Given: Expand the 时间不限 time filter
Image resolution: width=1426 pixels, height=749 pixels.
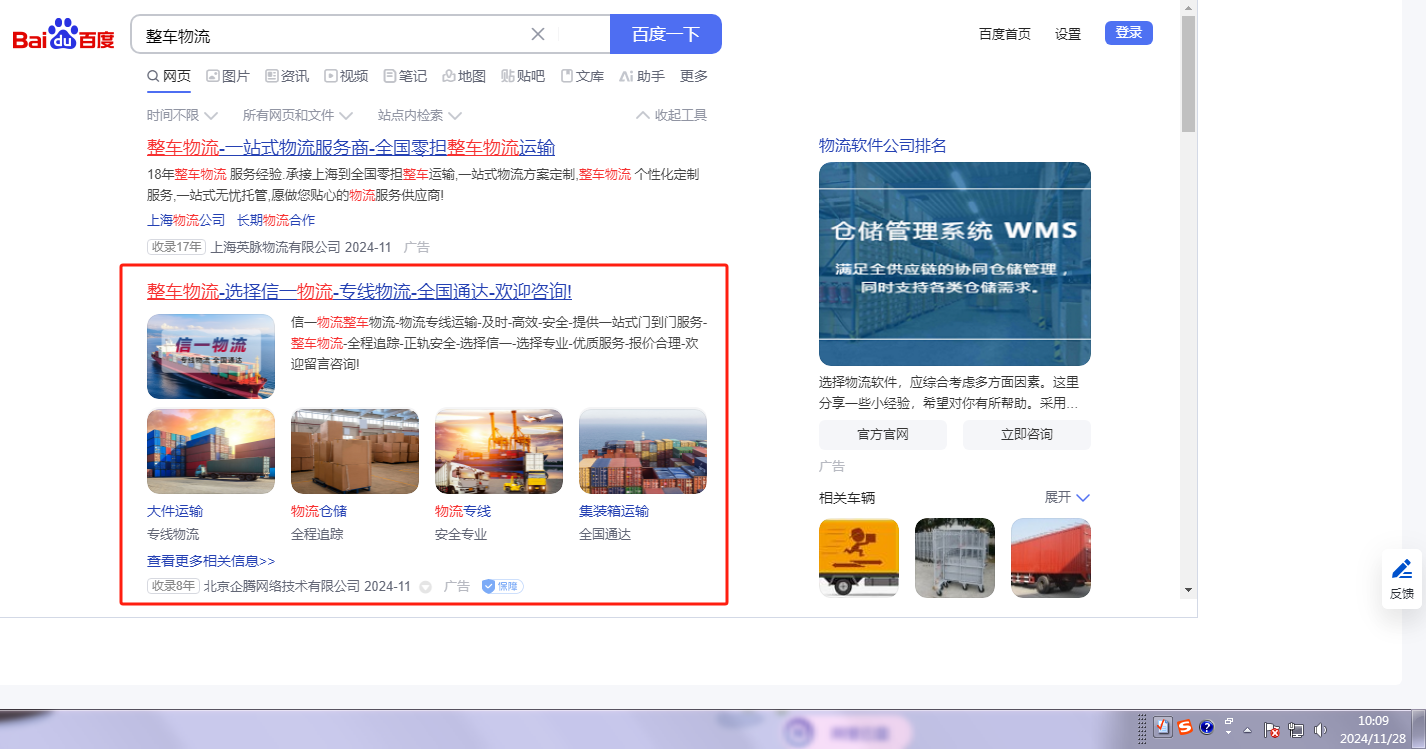Looking at the screenshot, I should (183, 115).
